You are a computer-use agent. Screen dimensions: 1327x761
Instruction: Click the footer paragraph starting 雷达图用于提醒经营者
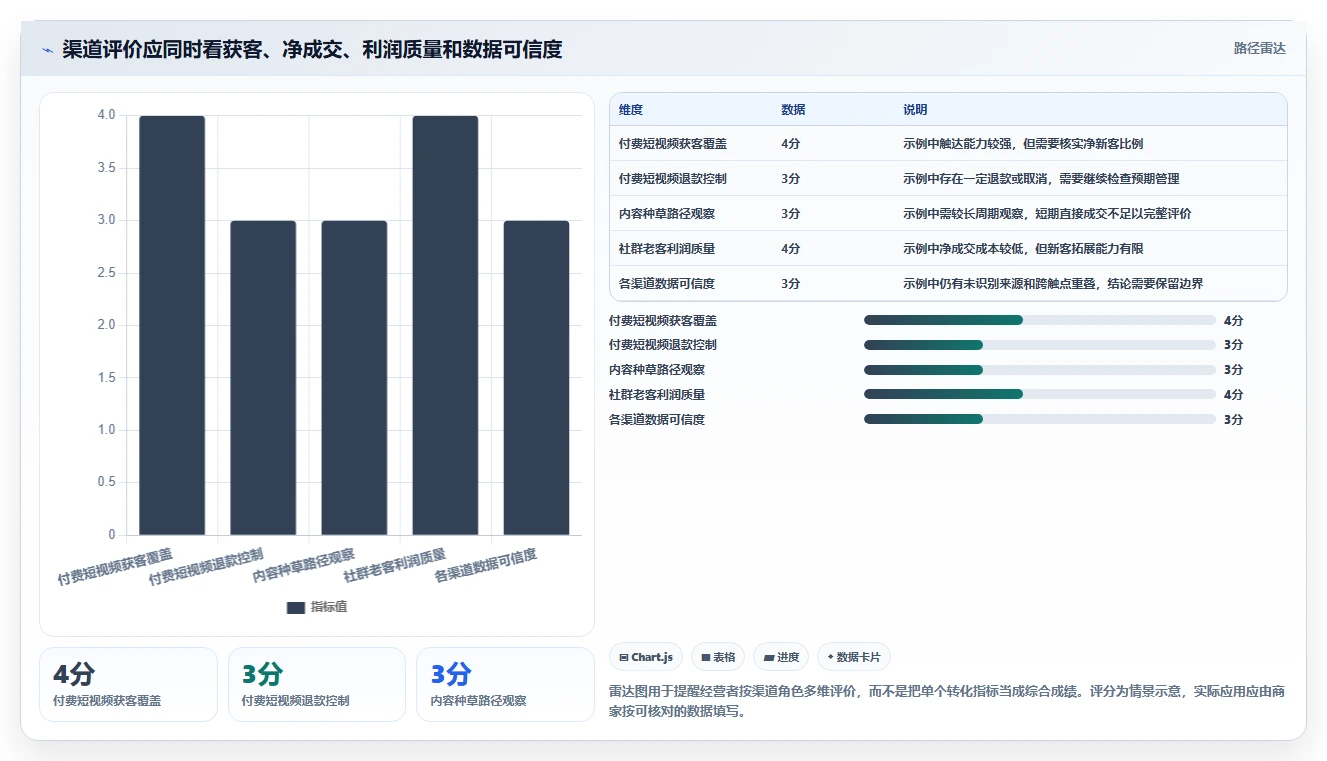[x=947, y=701]
